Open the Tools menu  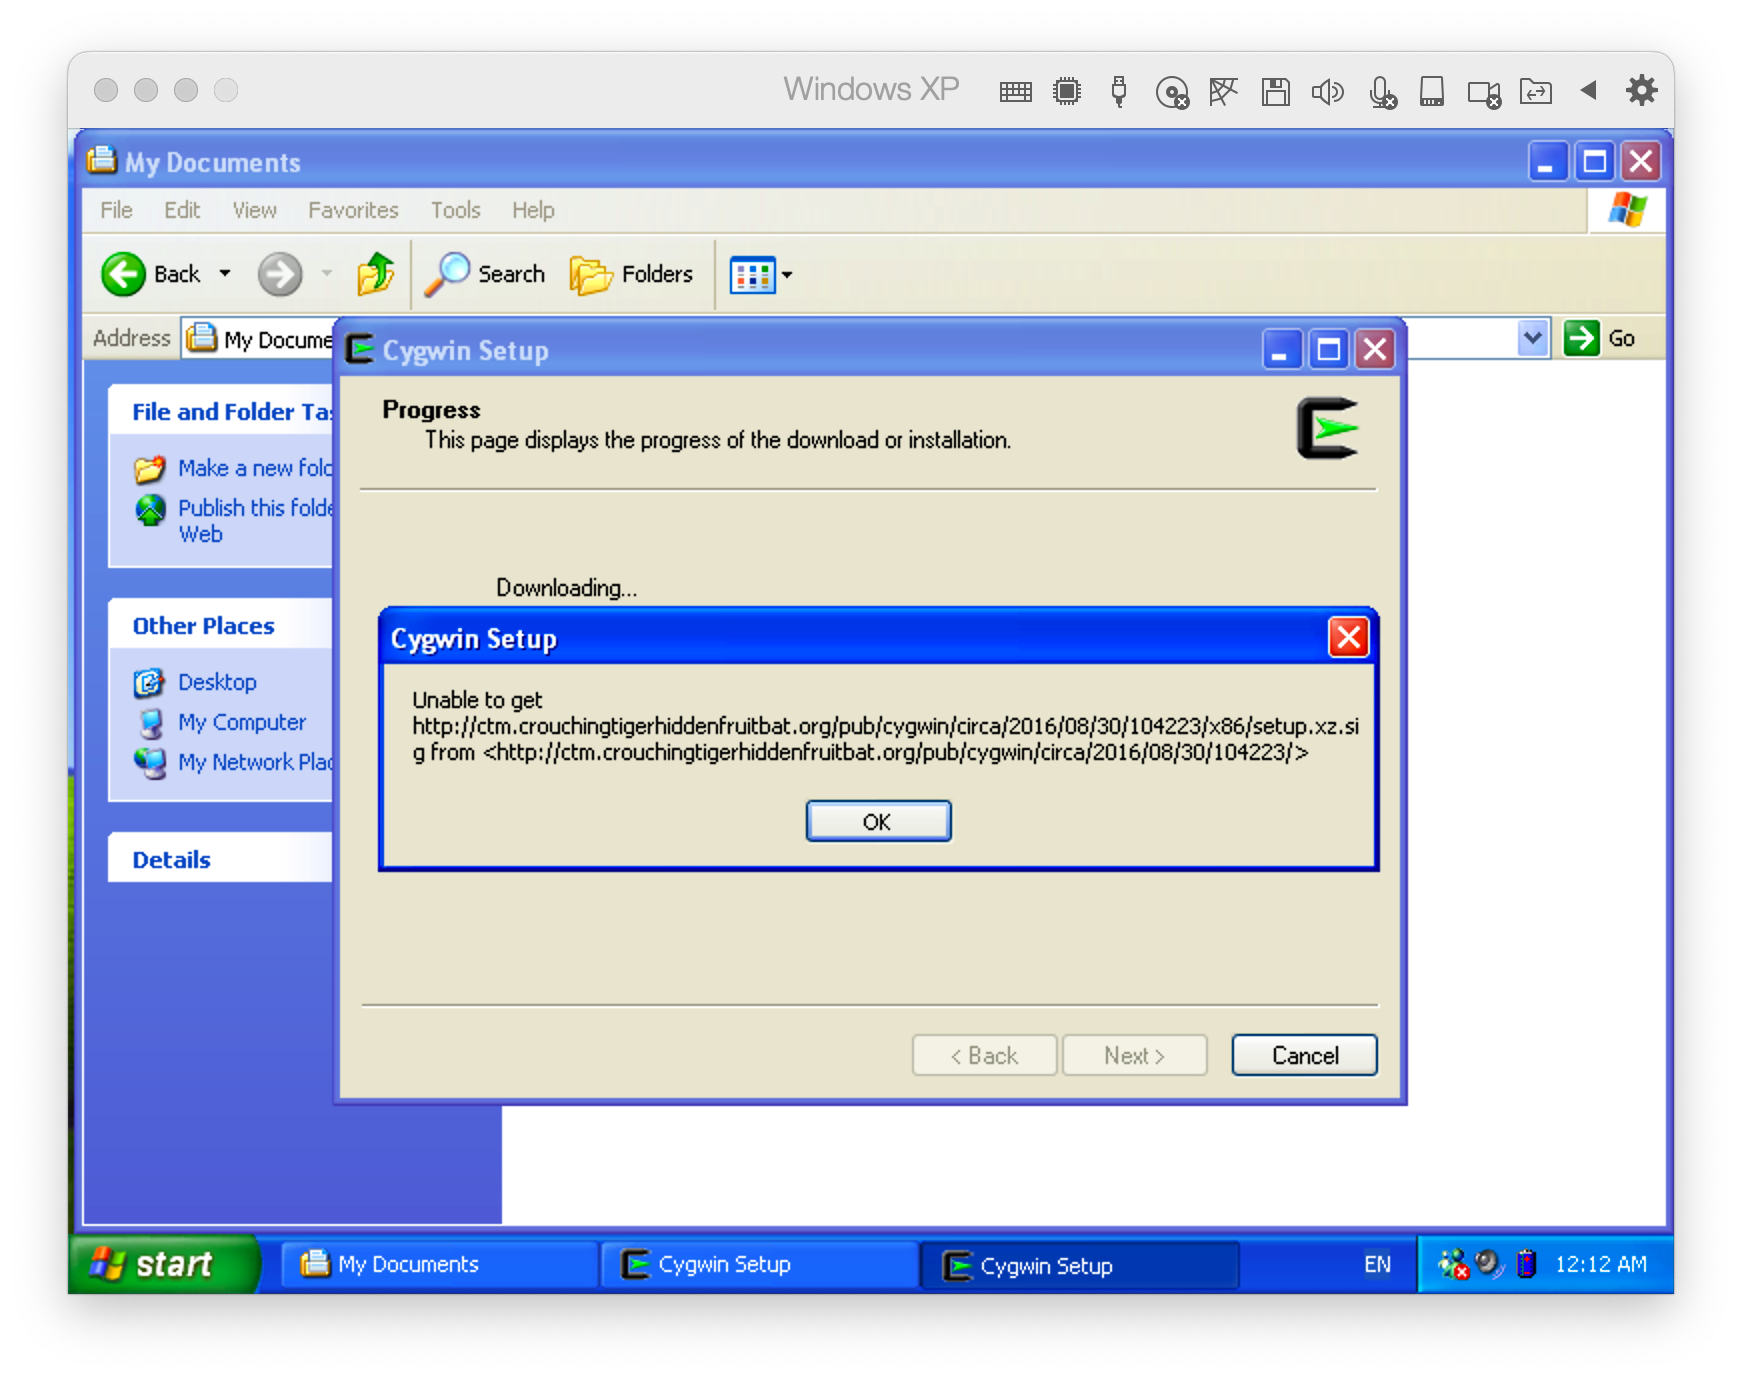(455, 210)
